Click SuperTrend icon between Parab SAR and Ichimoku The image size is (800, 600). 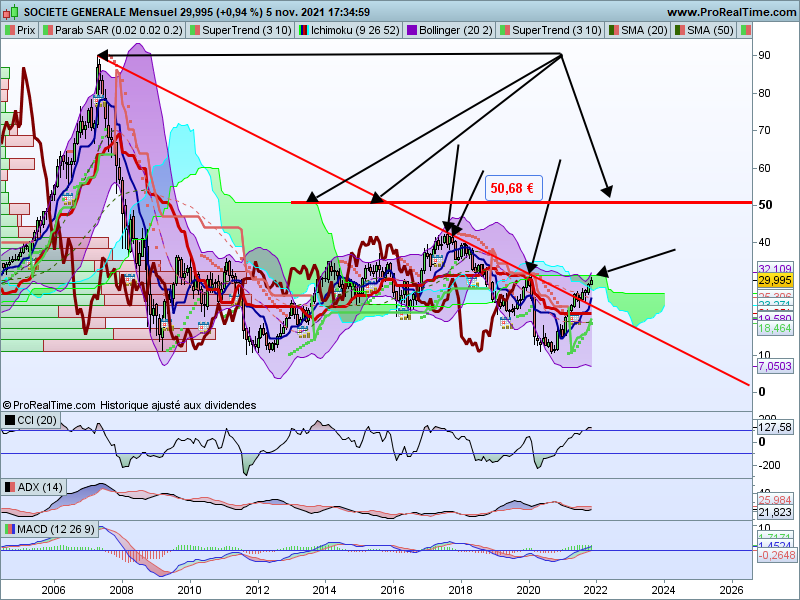pyautogui.click(x=195, y=30)
